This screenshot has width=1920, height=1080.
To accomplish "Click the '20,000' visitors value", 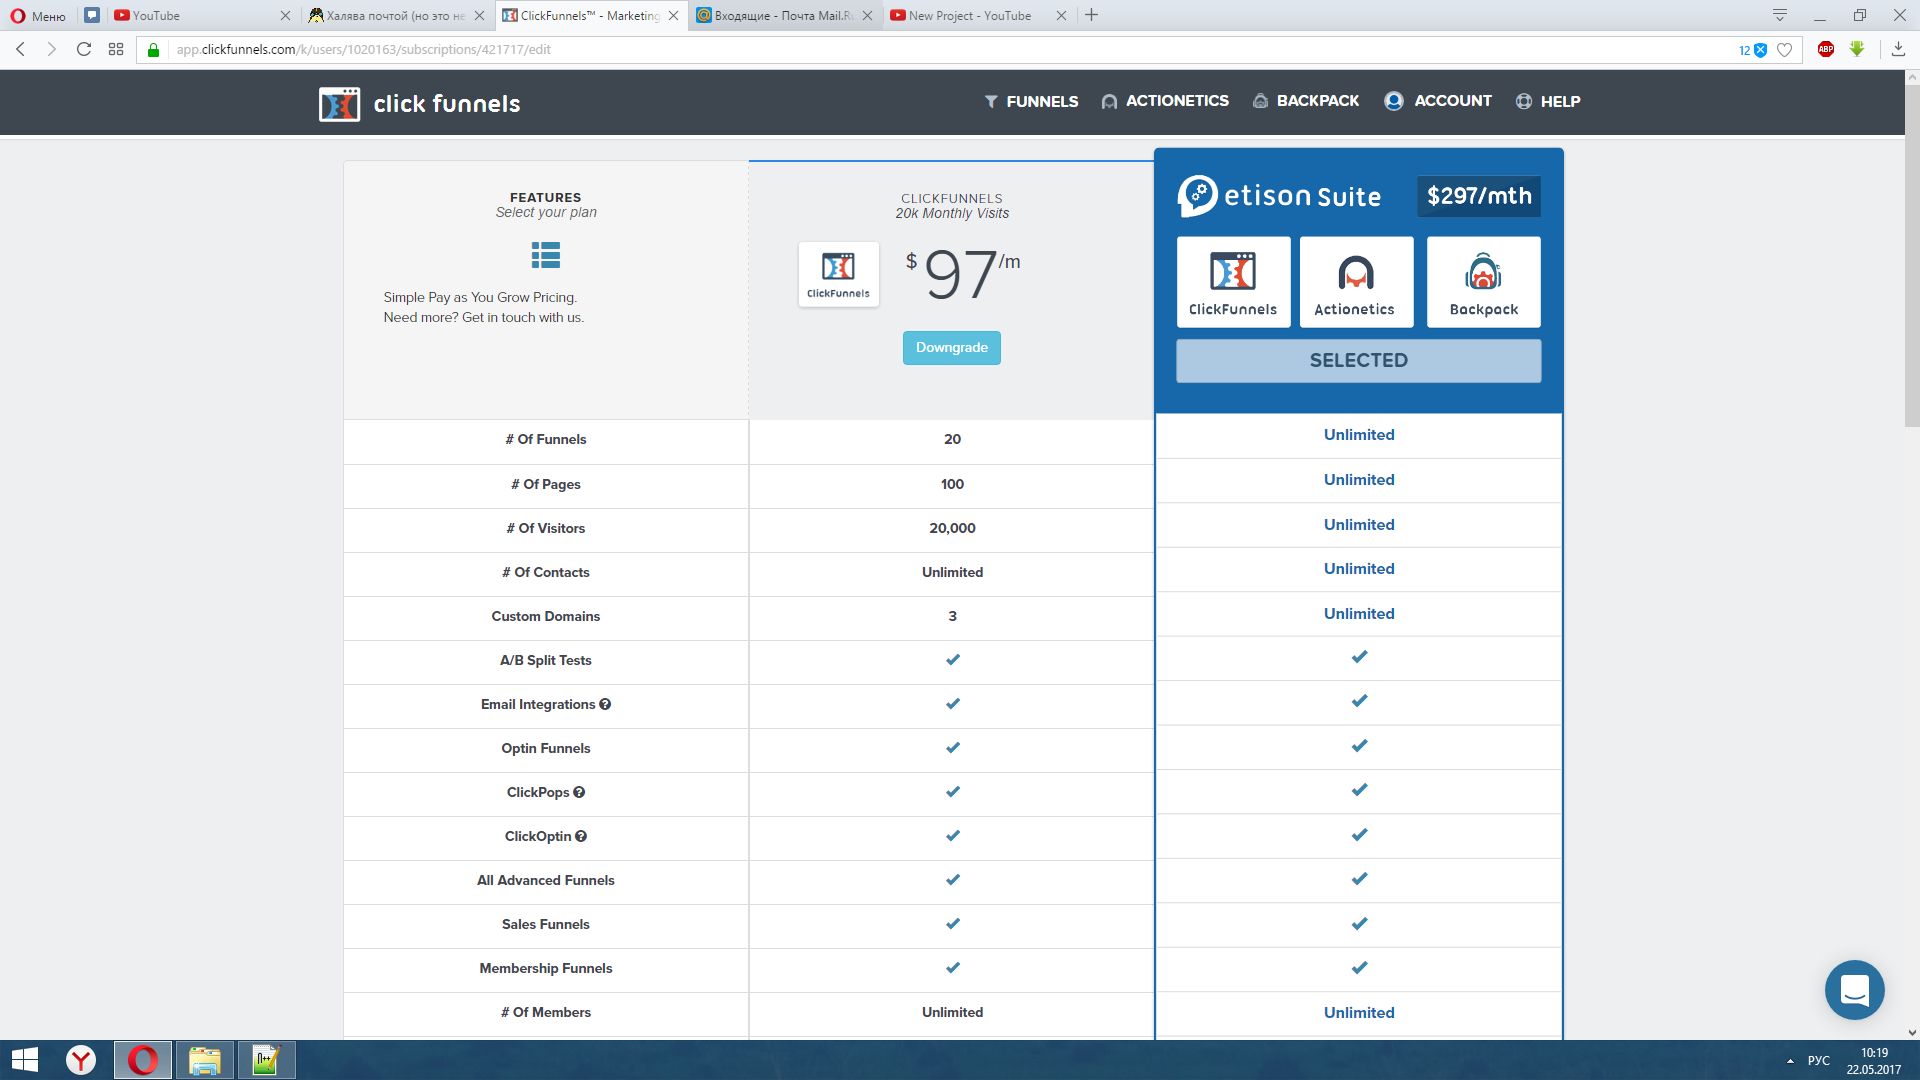I will coord(952,529).
